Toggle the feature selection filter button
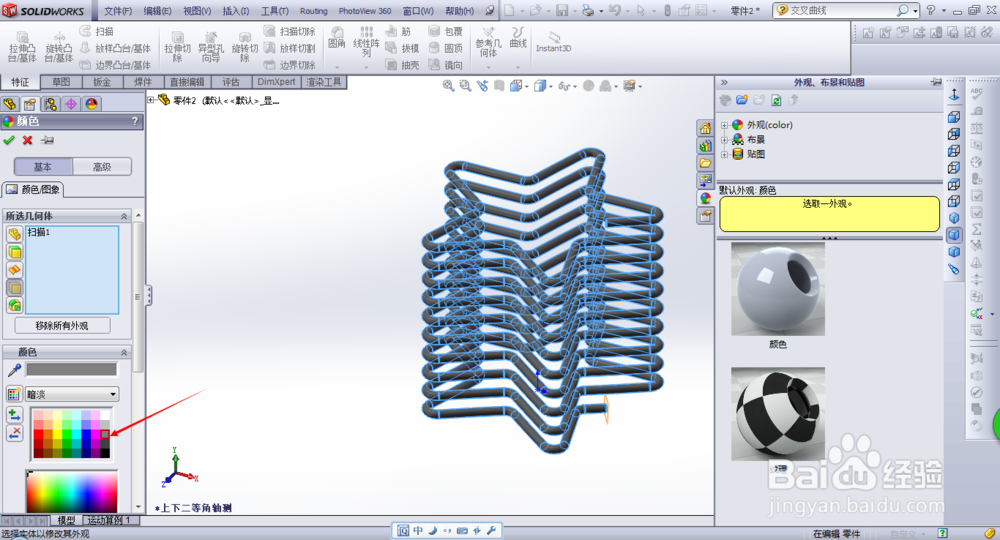1000x540 pixels. [14, 305]
